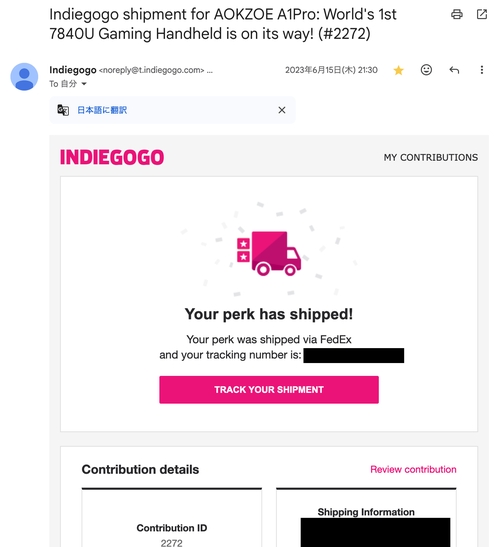Open the MY CONTRIBUTIONS link
This screenshot has width=500, height=547.
[x=431, y=158]
